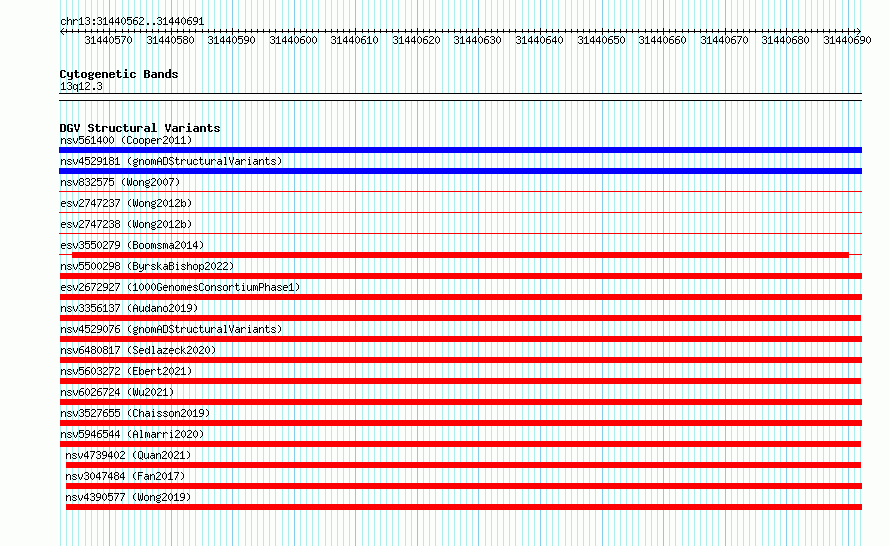
Task: Click the red bar for nsv4739402
Action: 463,465
